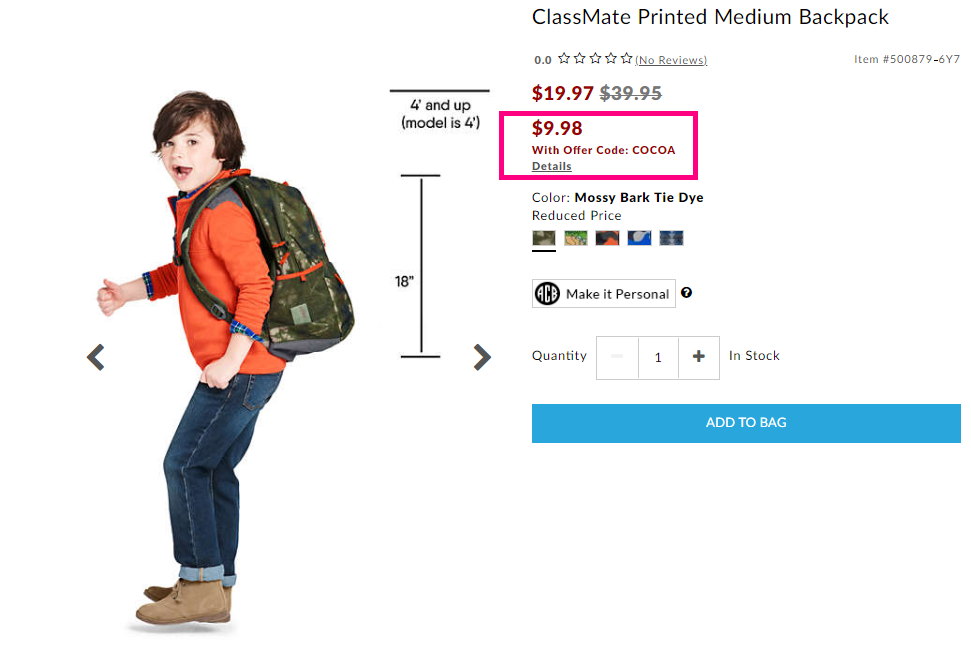Open the offer code Details link
Image resolution: width=971 pixels, height=651 pixels.
point(552,166)
